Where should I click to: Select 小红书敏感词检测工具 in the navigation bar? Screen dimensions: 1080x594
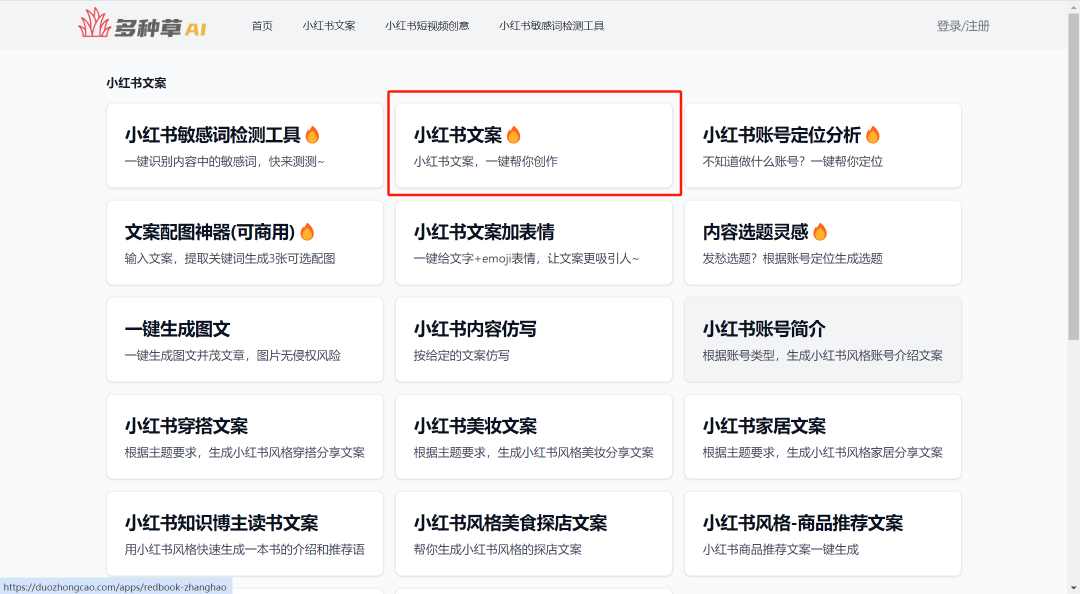point(553,26)
